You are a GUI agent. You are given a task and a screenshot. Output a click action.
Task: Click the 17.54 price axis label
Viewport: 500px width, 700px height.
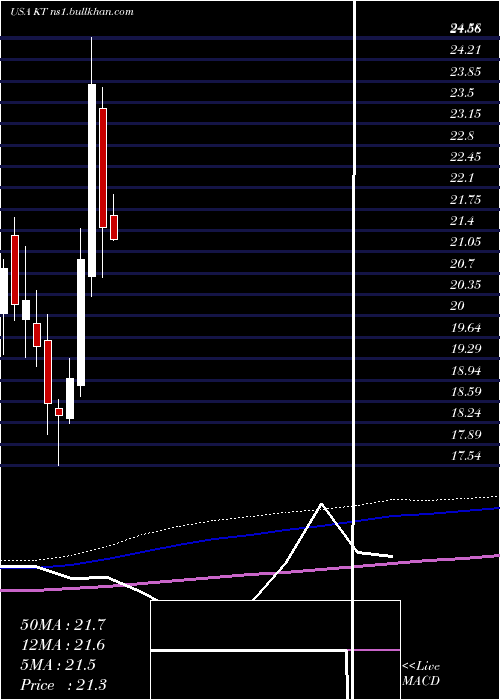(x=465, y=456)
